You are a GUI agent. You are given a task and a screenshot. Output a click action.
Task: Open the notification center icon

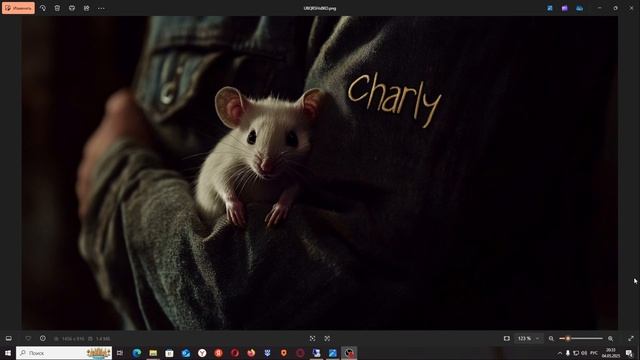[x=629, y=353]
